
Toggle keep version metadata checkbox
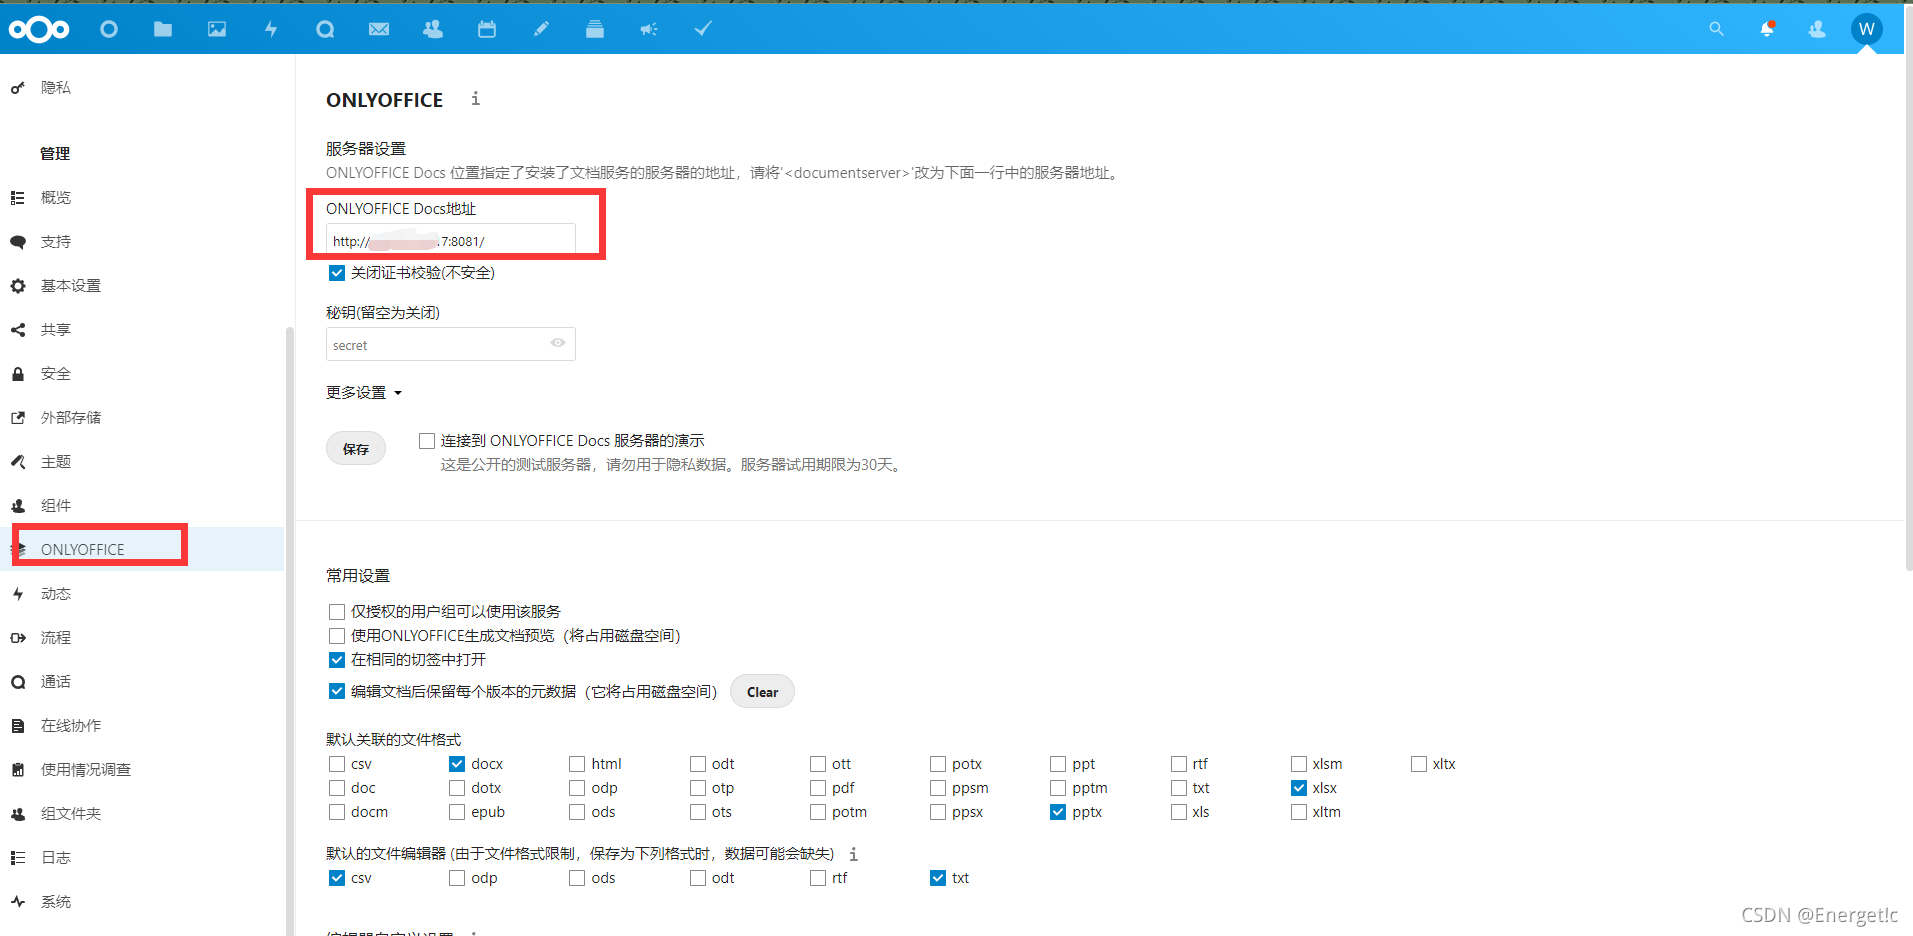point(337,692)
